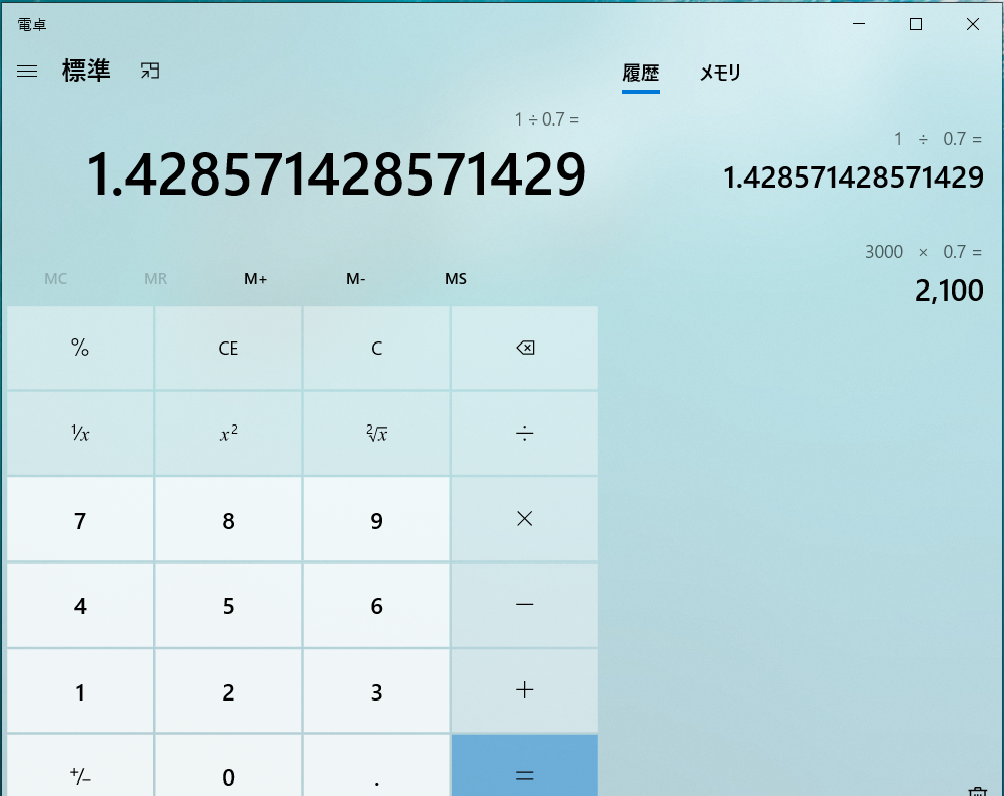Viewport: 1004px width, 796px height.
Task: Toggle sign with the +/- key
Action: click(x=80, y=765)
